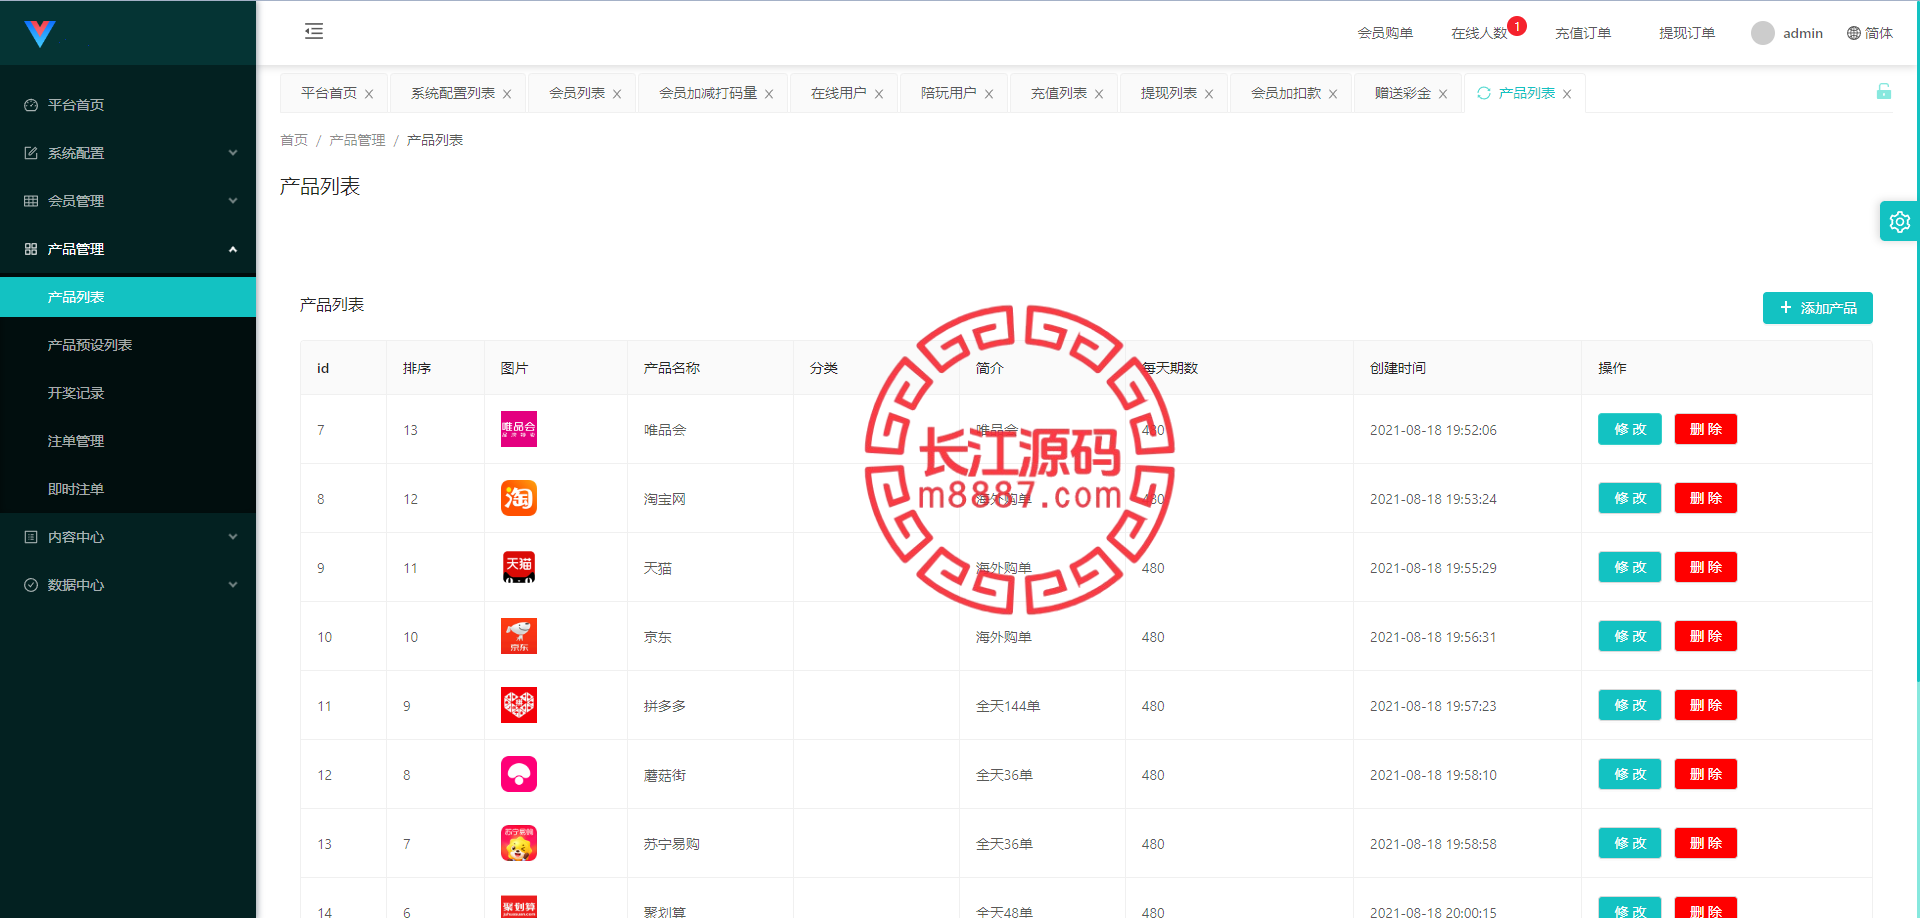The height and width of the screenshot is (918, 1920).
Task: Open 会员购单 in top bar
Action: (1385, 33)
